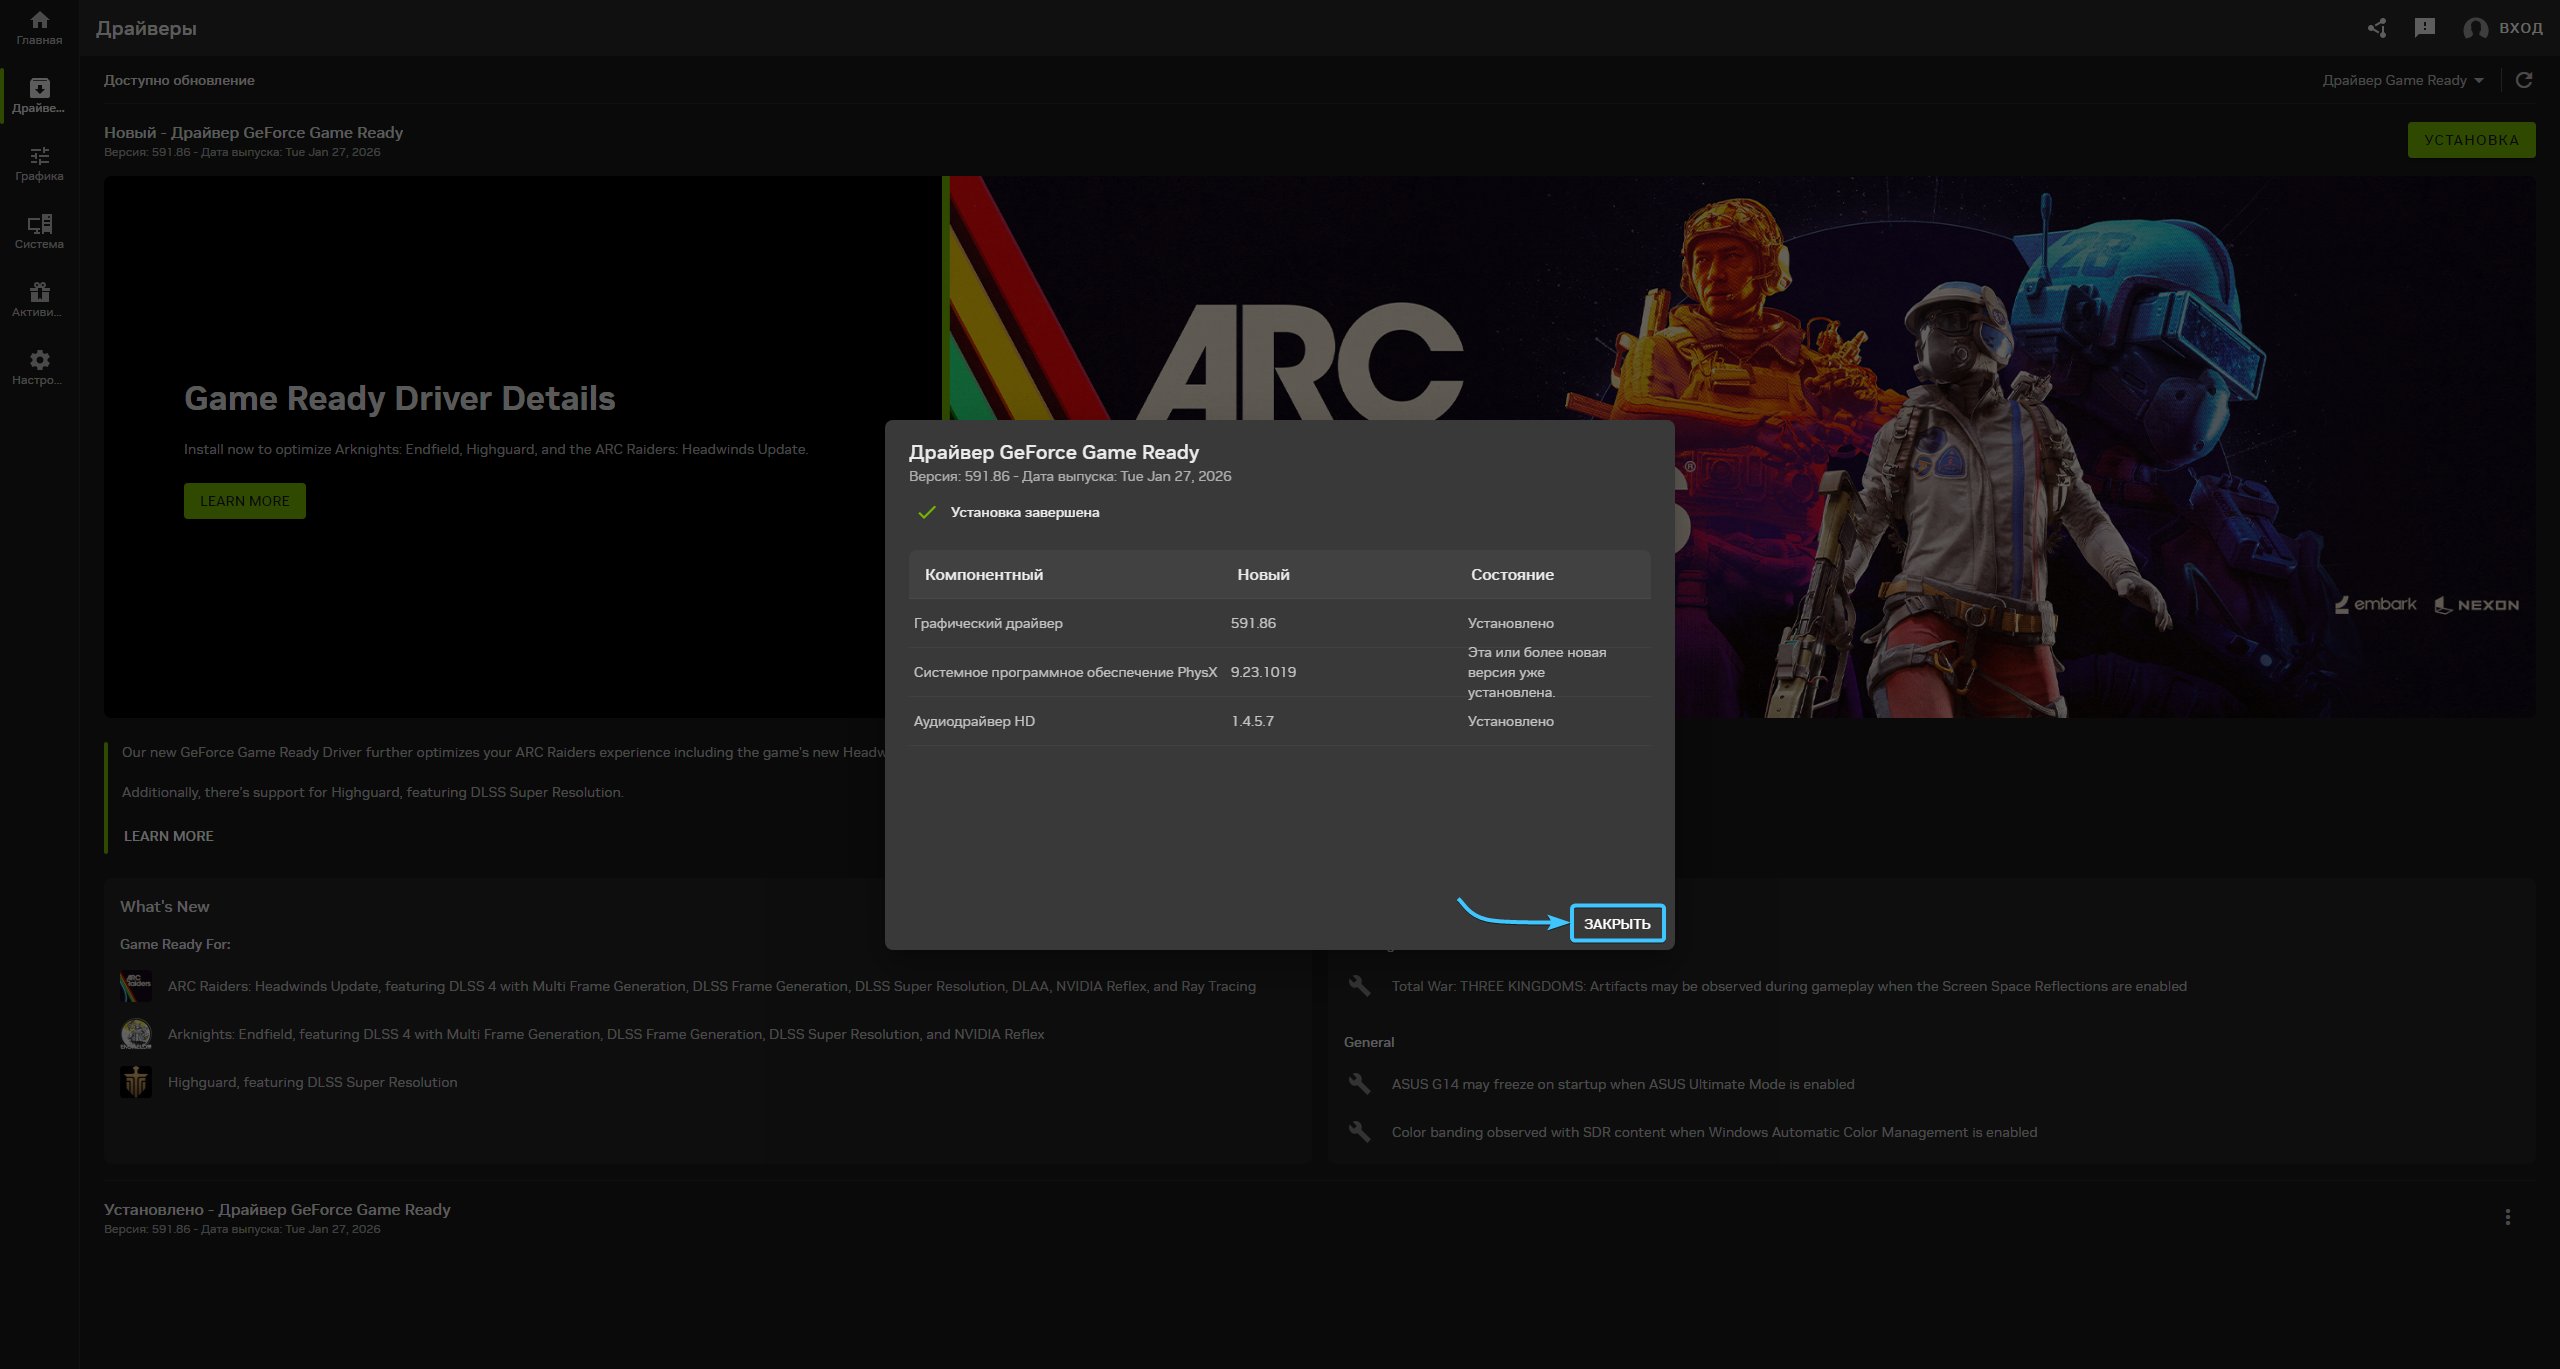Image resolution: width=2560 pixels, height=1369 pixels.
Task: Click the Arknights: Endfield game thumbnail
Action: [136, 1034]
